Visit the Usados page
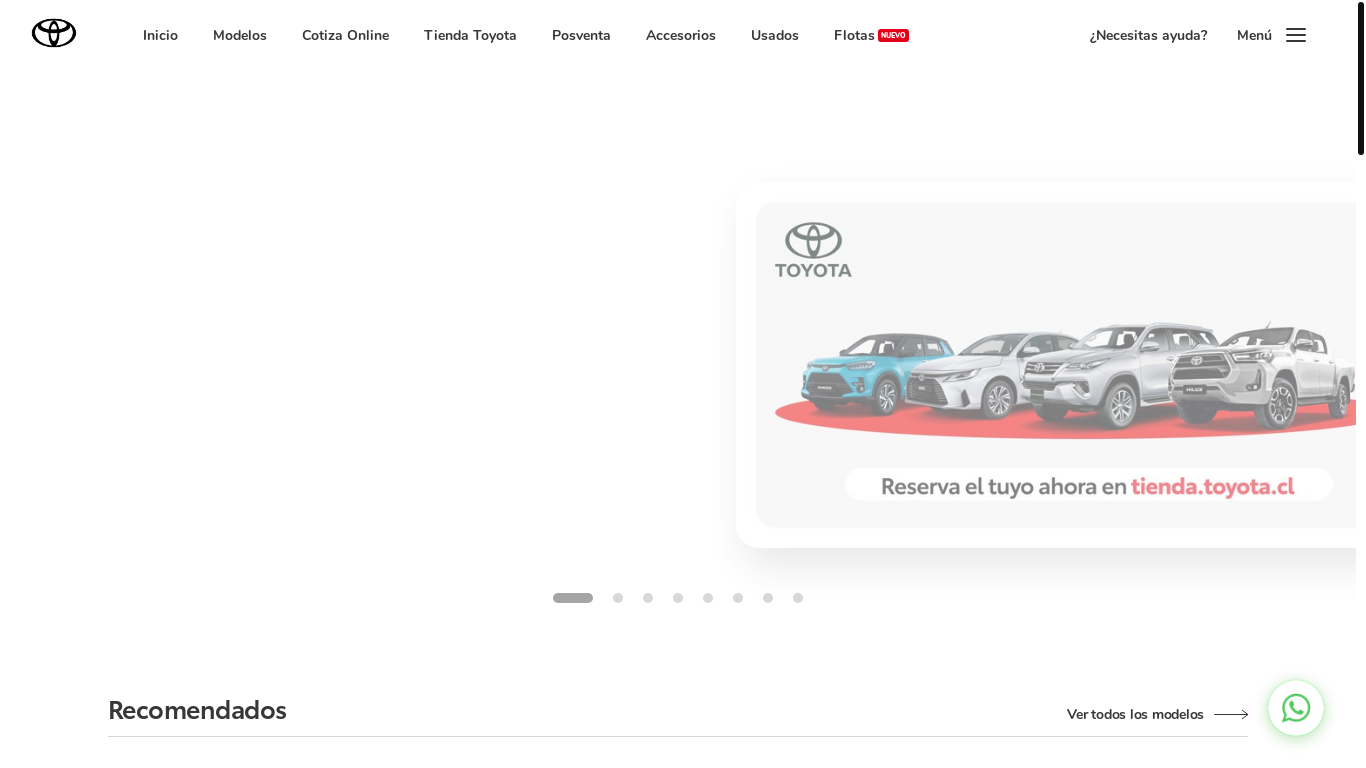 [x=775, y=35]
